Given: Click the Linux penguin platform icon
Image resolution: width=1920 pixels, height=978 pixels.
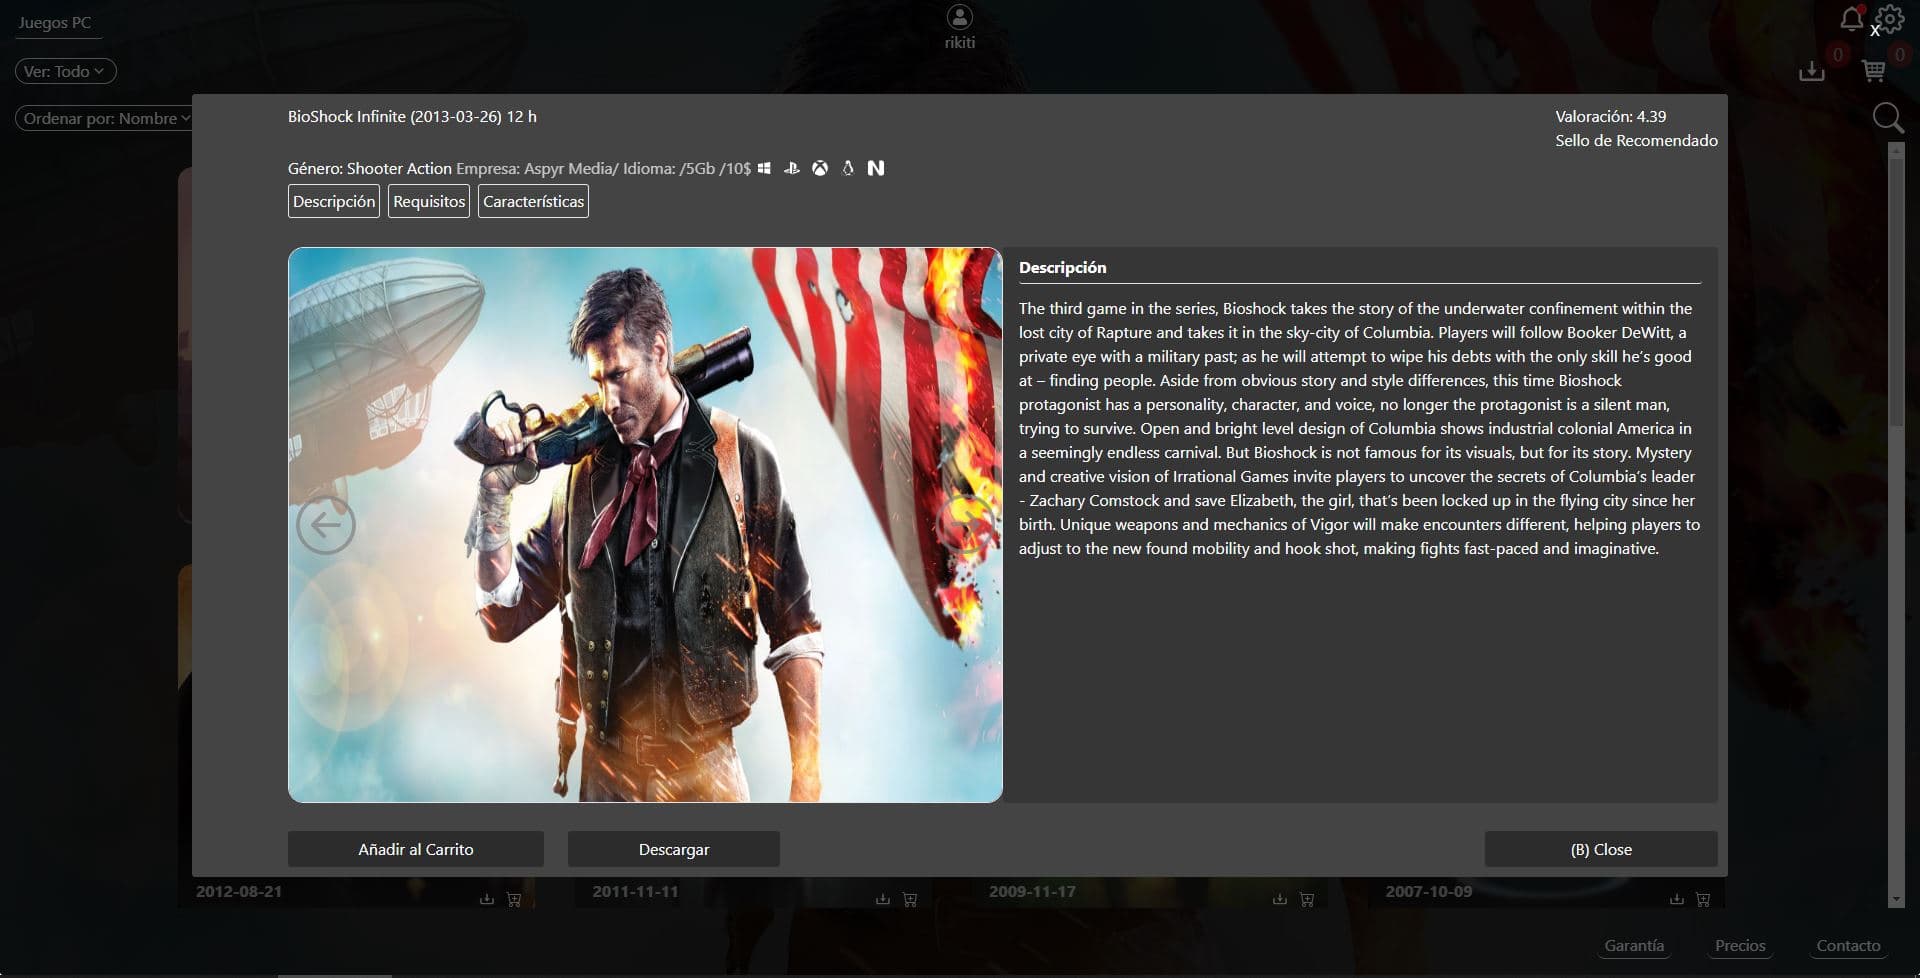Looking at the screenshot, I should point(848,168).
